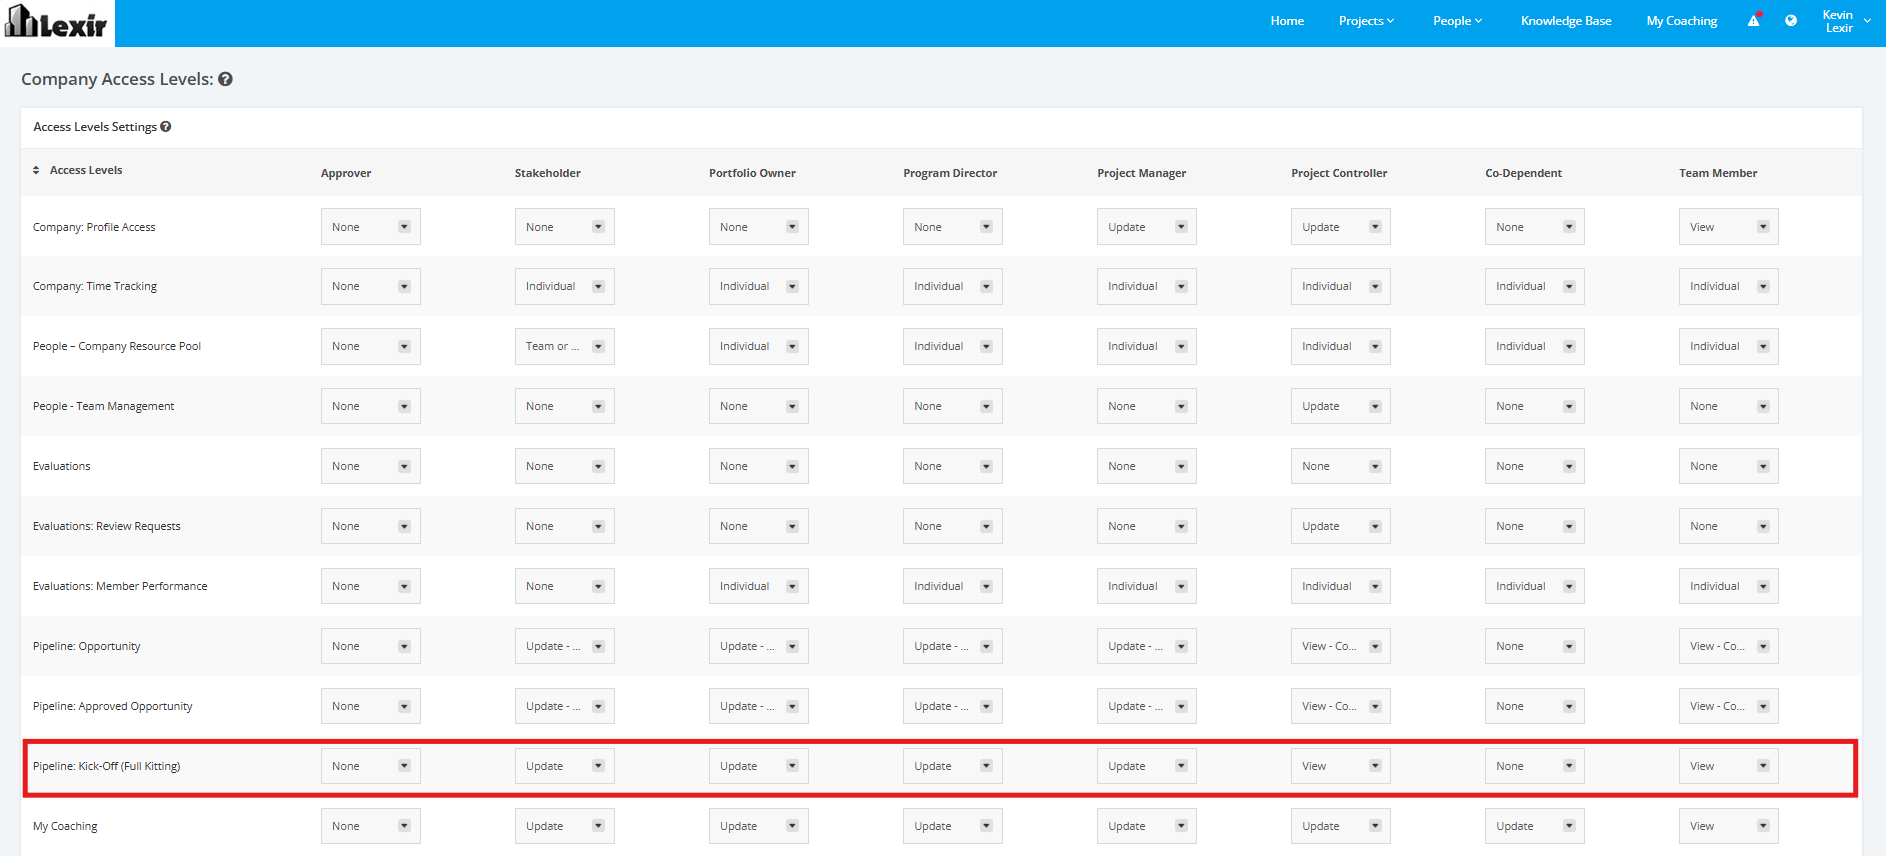
Task: Click the 'Pipeline: Opportunity' row label
Action: click(x=87, y=646)
